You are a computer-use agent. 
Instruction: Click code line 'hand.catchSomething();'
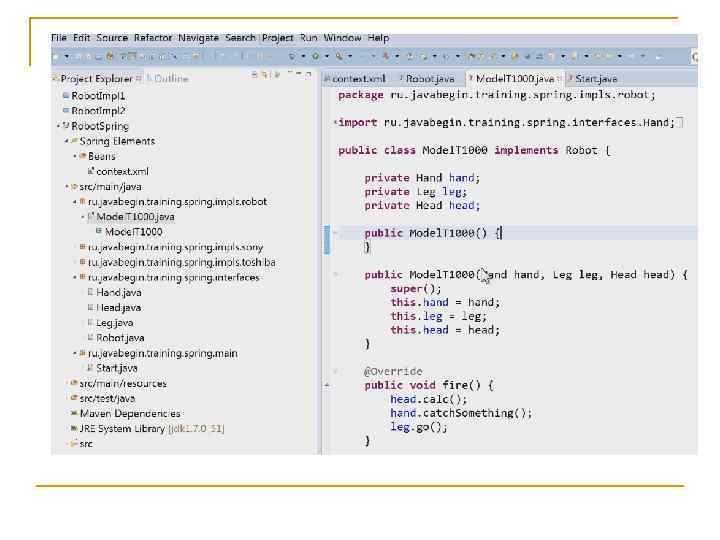tap(461, 413)
